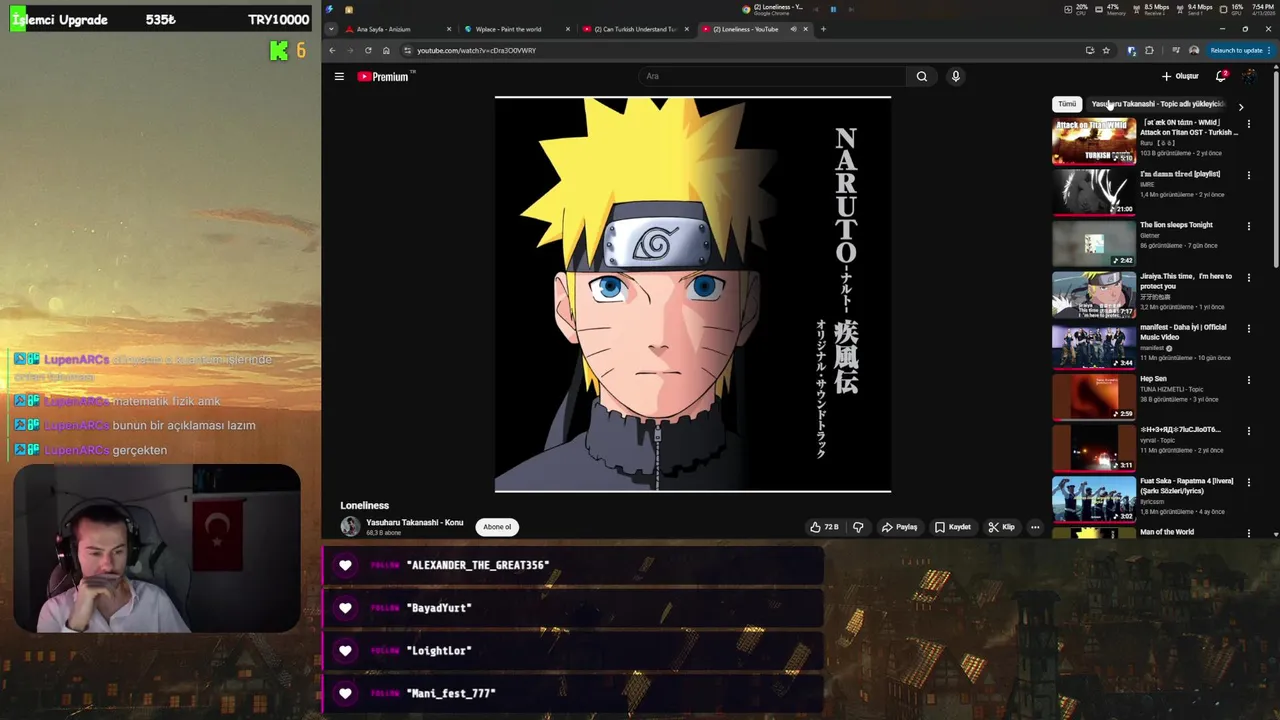1280x720 pixels.
Task: Switch to the Can Turkish Understand tab
Action: (636, 29)
